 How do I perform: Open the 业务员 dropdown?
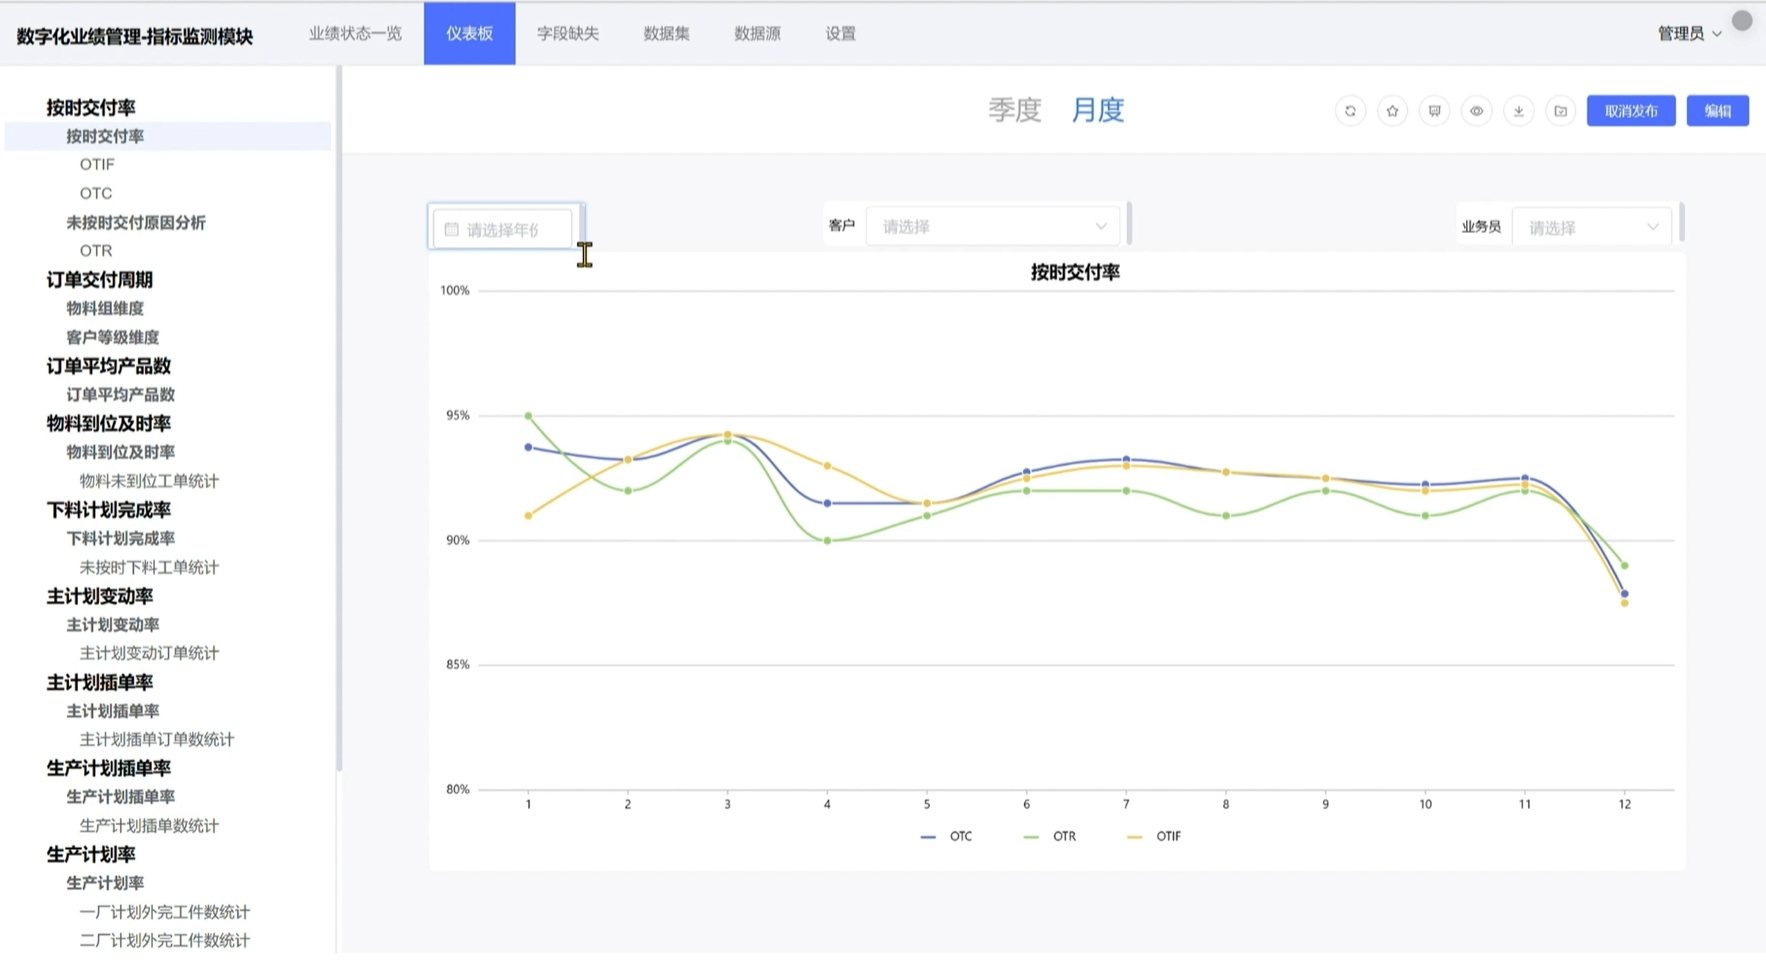coord(1592,228)
